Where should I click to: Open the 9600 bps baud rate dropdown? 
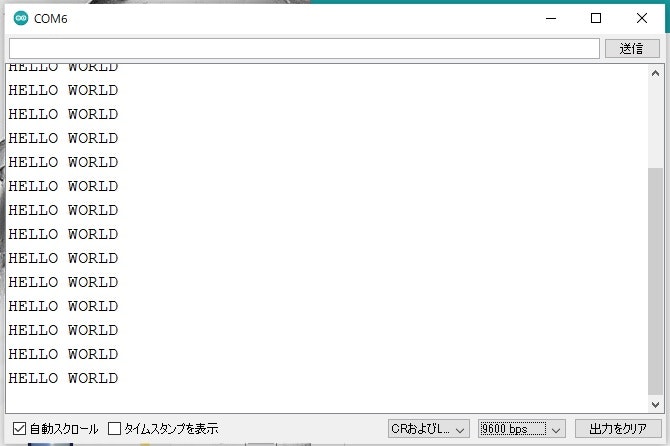coord(522,428)
